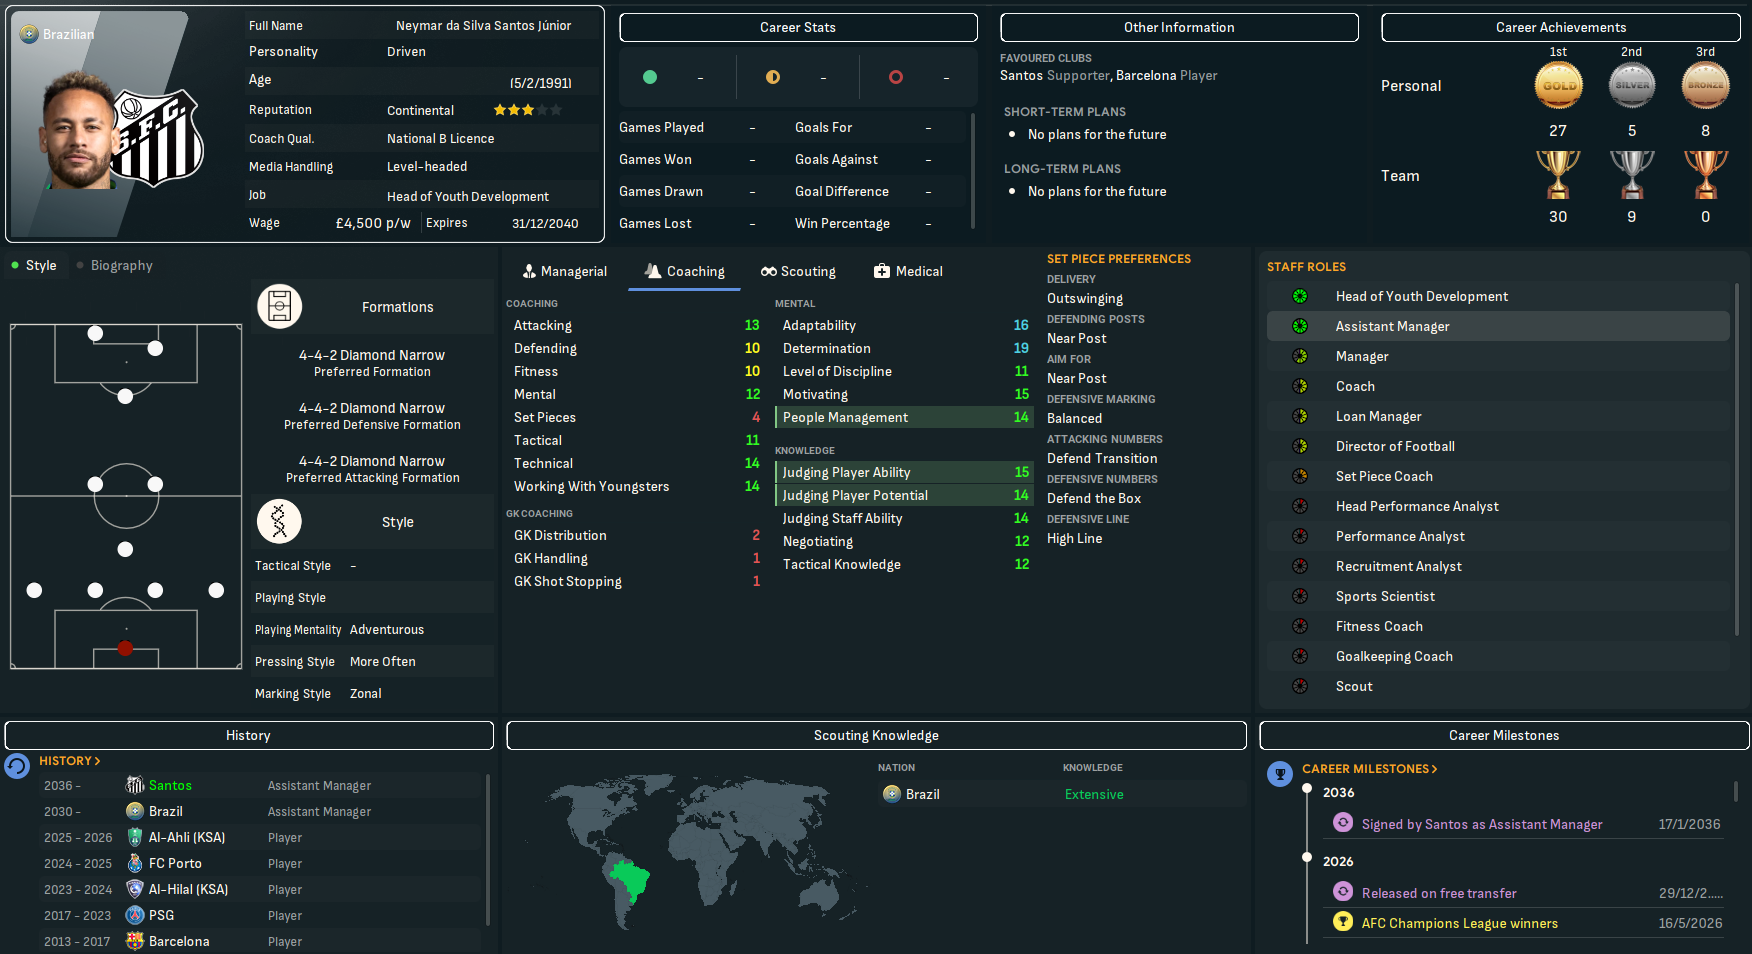Expand the HISTORY section link arrow
The image size is (1752, 954).
click(97, 761)
